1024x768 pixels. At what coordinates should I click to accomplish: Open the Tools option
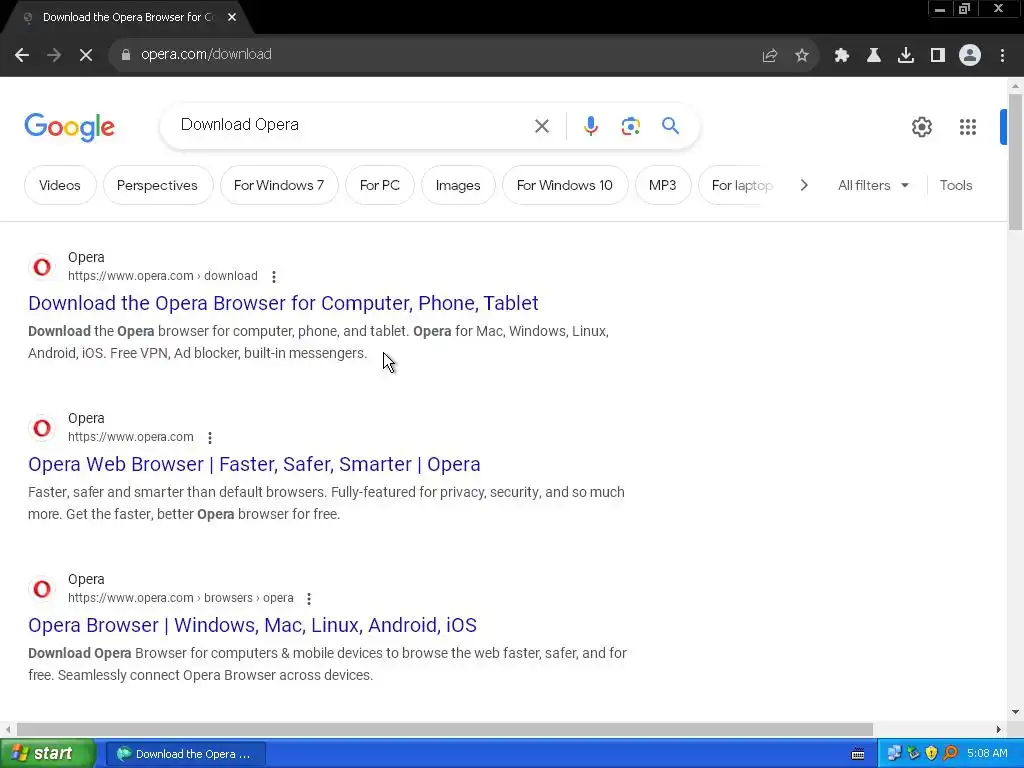click(x=956, y=185)
